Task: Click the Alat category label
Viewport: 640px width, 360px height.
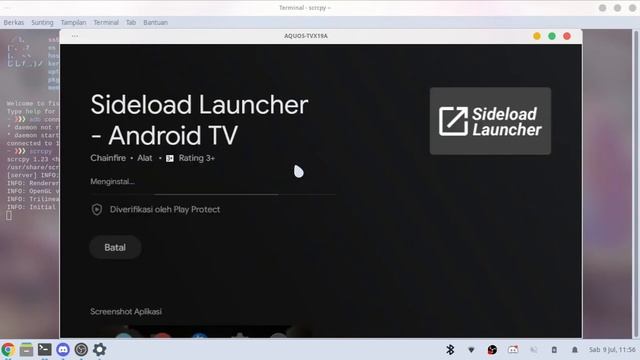Action: pos(145,158)
